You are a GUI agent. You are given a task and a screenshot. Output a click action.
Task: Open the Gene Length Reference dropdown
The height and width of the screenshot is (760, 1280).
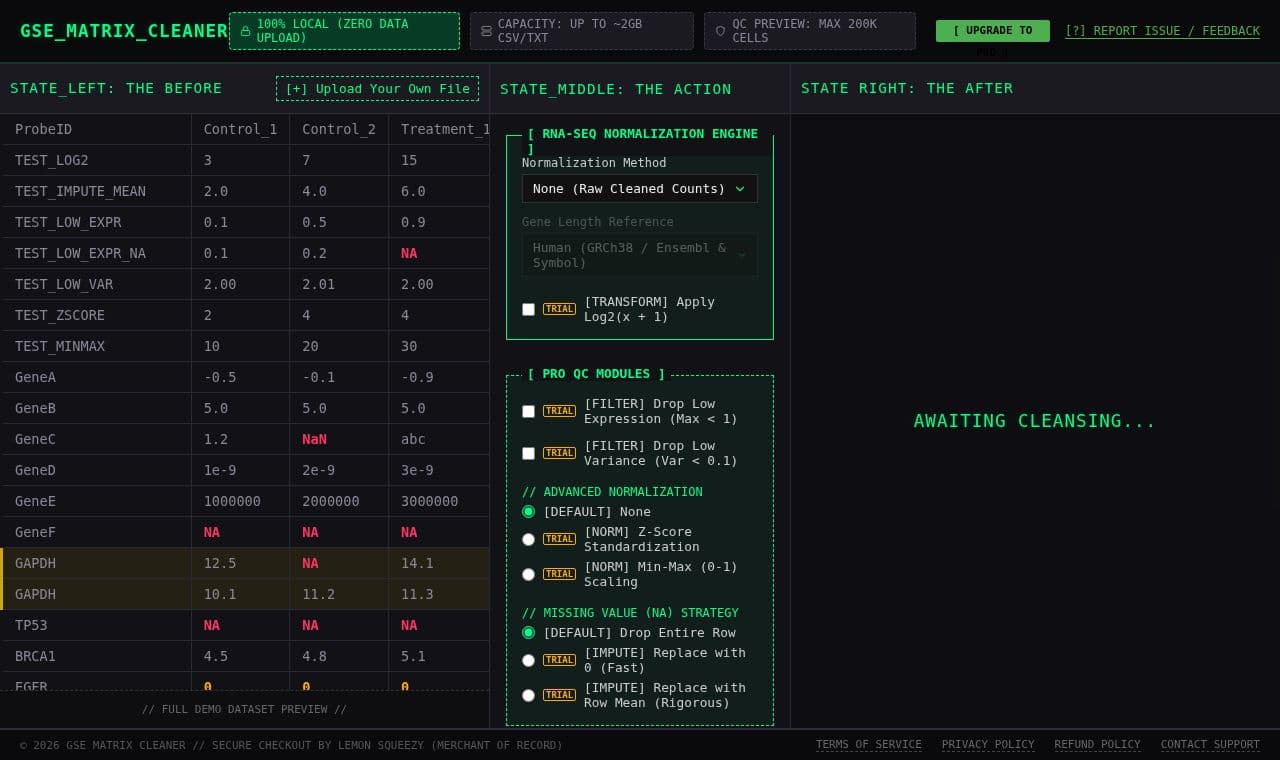[640, 255]
